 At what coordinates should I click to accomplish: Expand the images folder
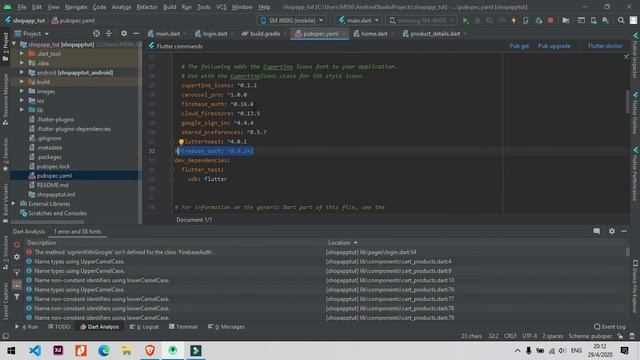tap(22, 91)
